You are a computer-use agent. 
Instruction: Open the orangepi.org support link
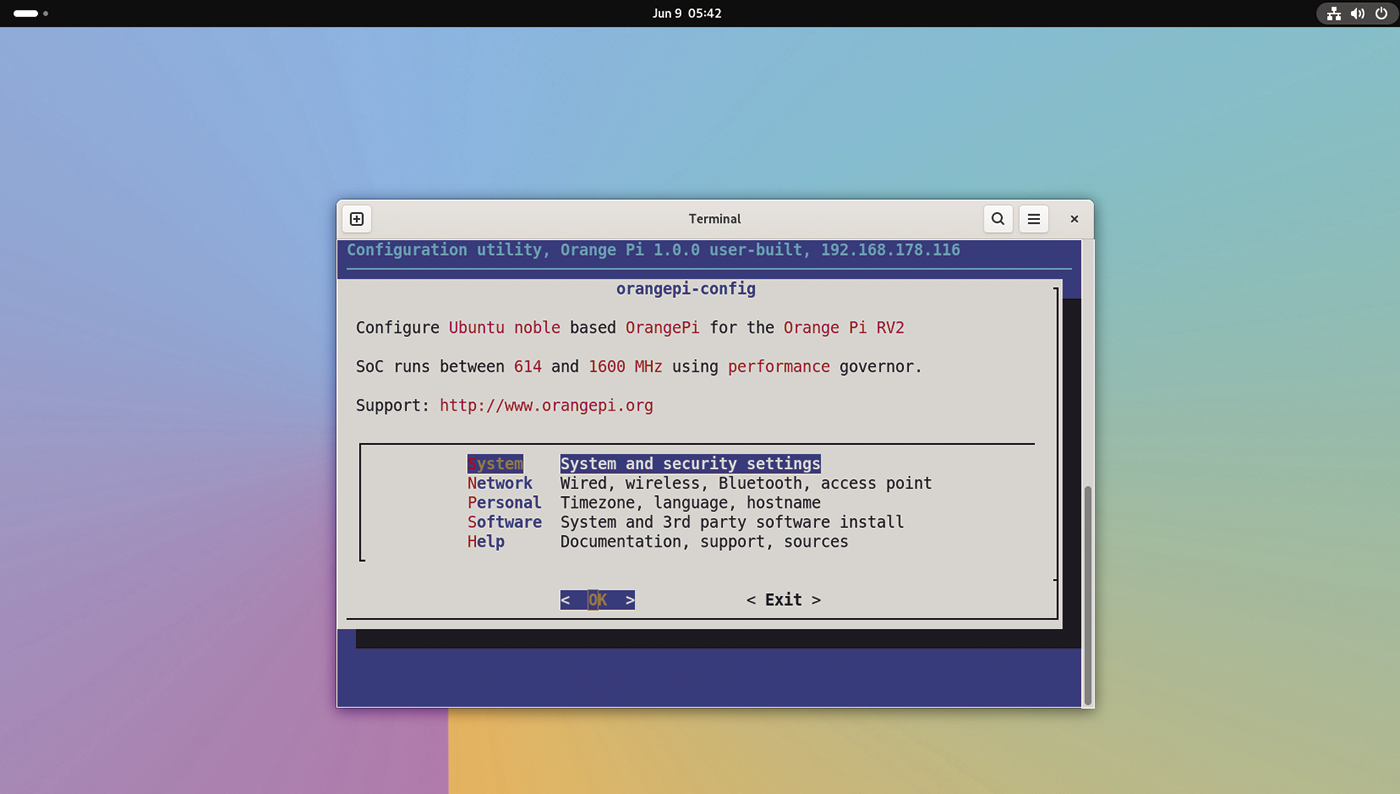[546, 405]
